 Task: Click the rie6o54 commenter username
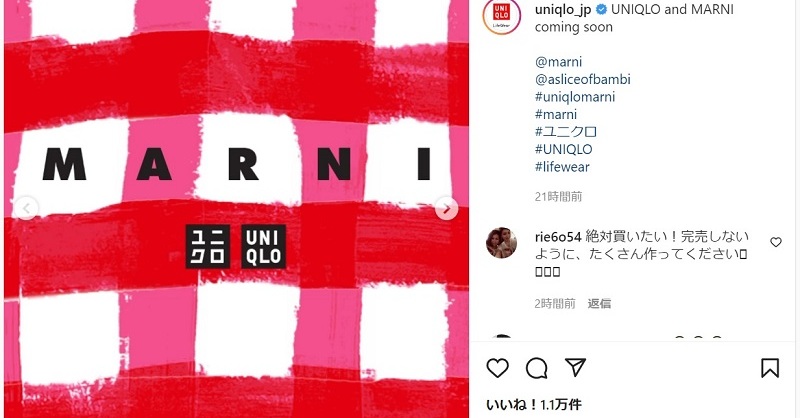click(558, 237)
